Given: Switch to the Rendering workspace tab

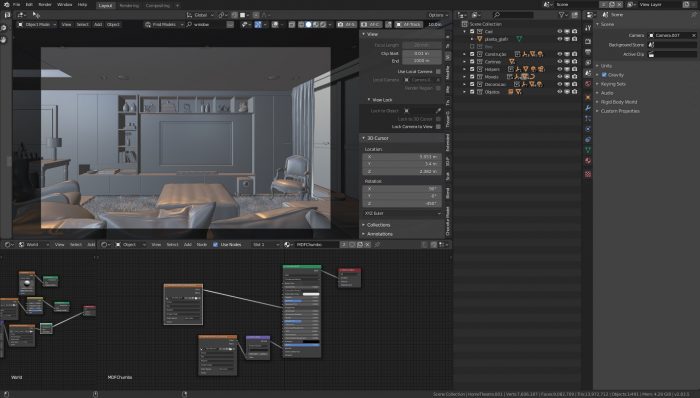Looking at the screenshot, I should click(129, 5).
